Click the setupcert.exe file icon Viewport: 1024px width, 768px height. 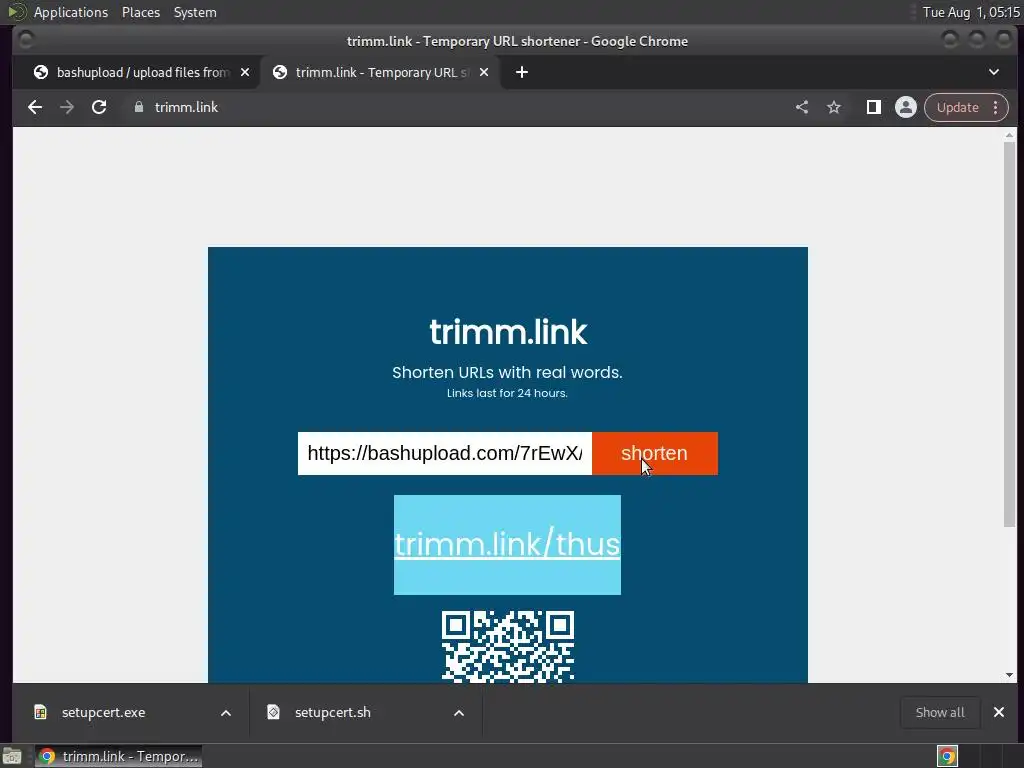pos(40,712)
